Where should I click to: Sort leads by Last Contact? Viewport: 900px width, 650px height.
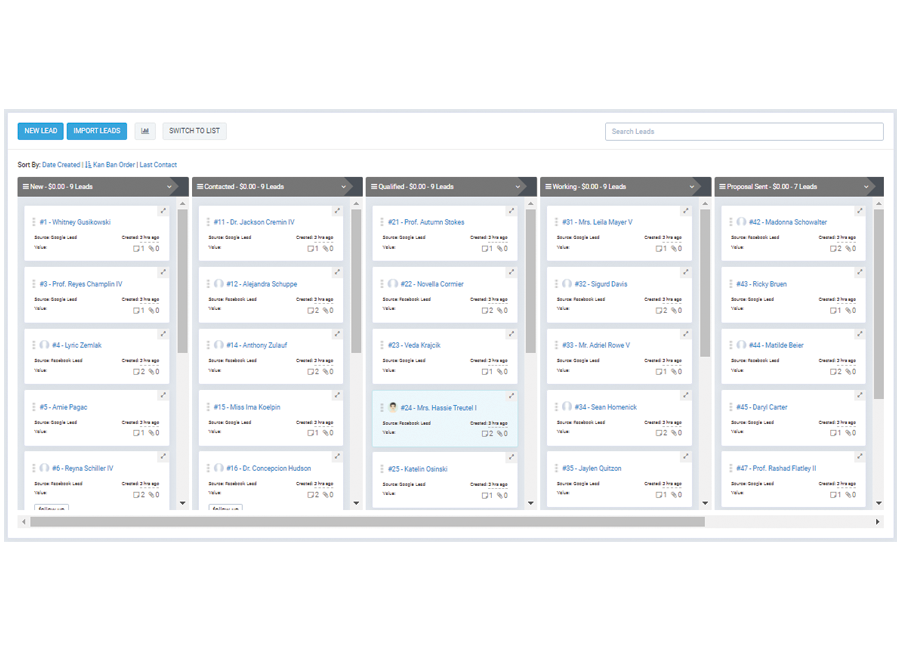[158, 165]
